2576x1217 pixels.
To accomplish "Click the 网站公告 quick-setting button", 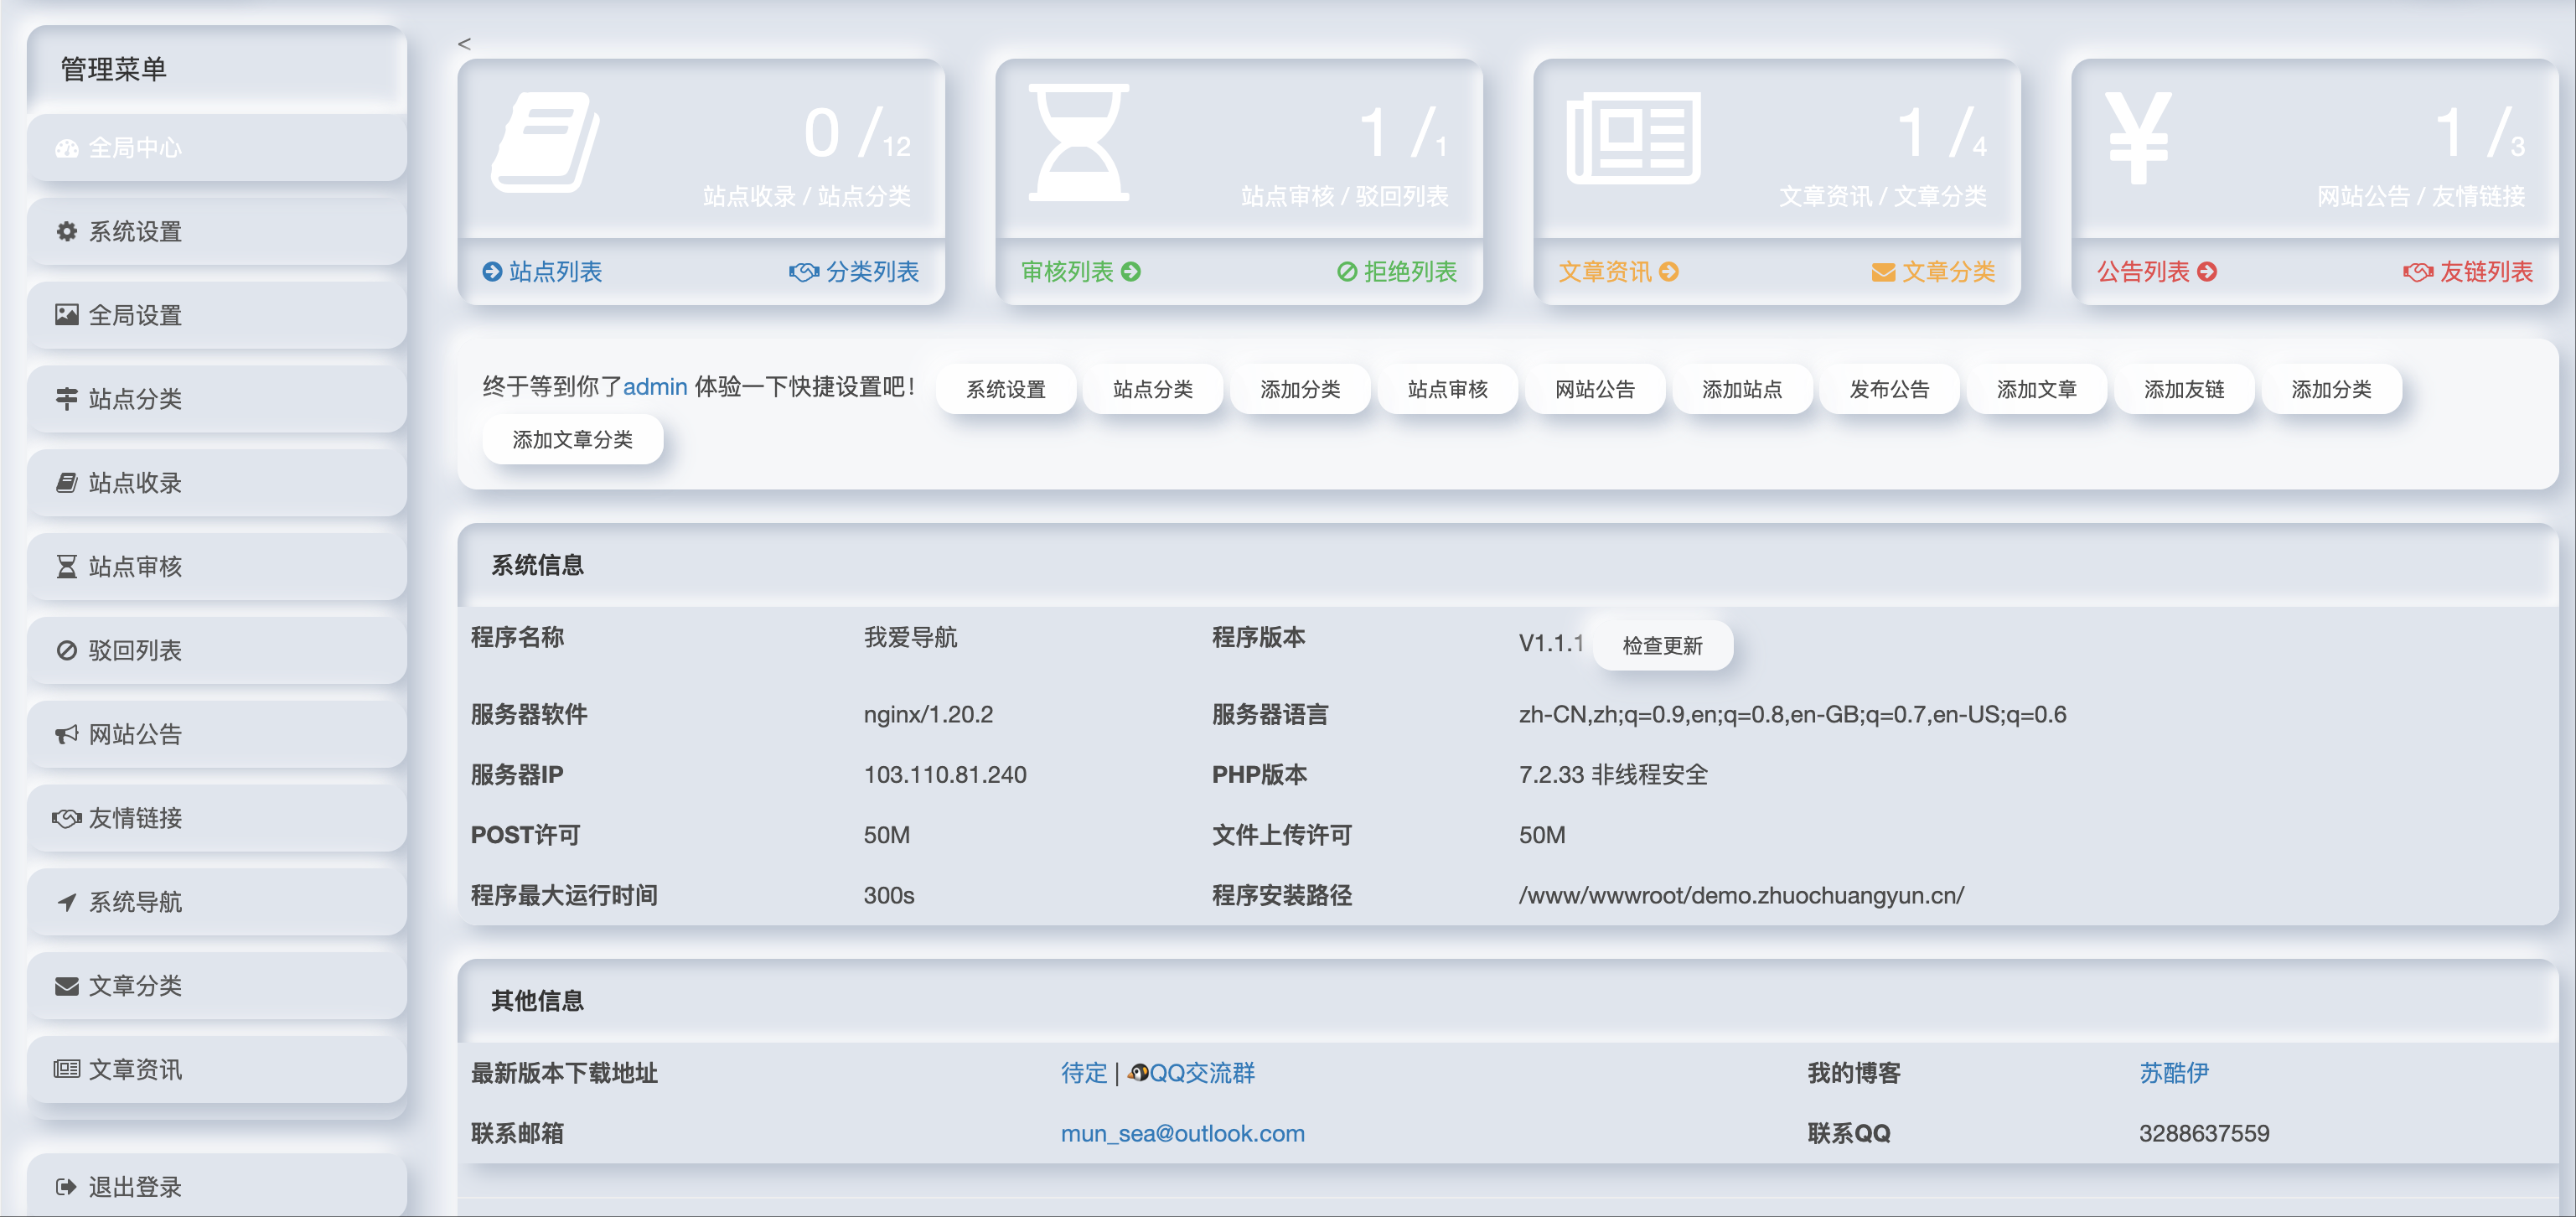I will point(1595,390).
